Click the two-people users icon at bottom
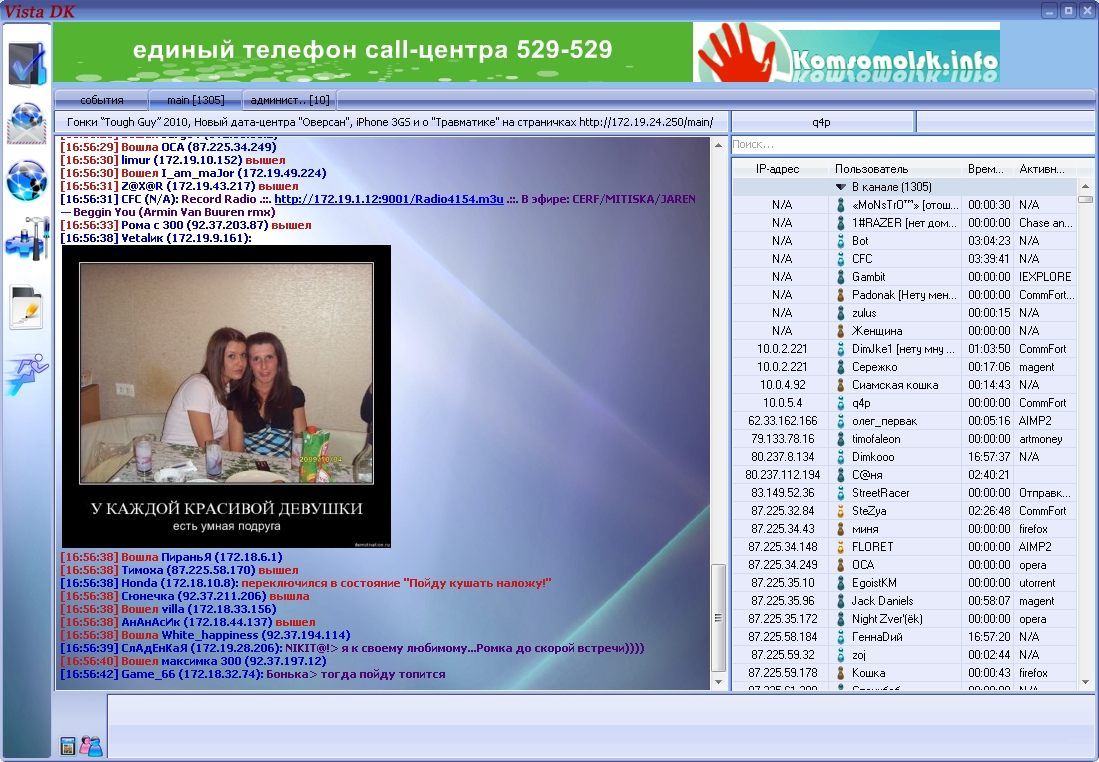 point(91,745)
